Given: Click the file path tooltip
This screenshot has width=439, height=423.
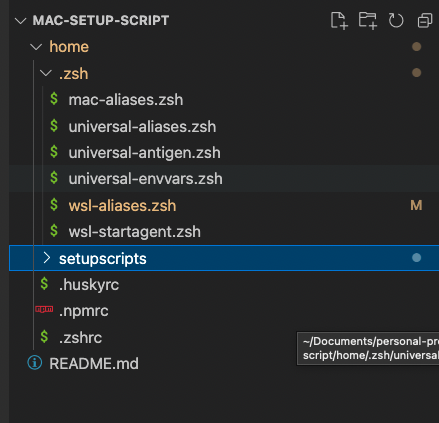Looking at the screenshot, I should click(368, 349).
